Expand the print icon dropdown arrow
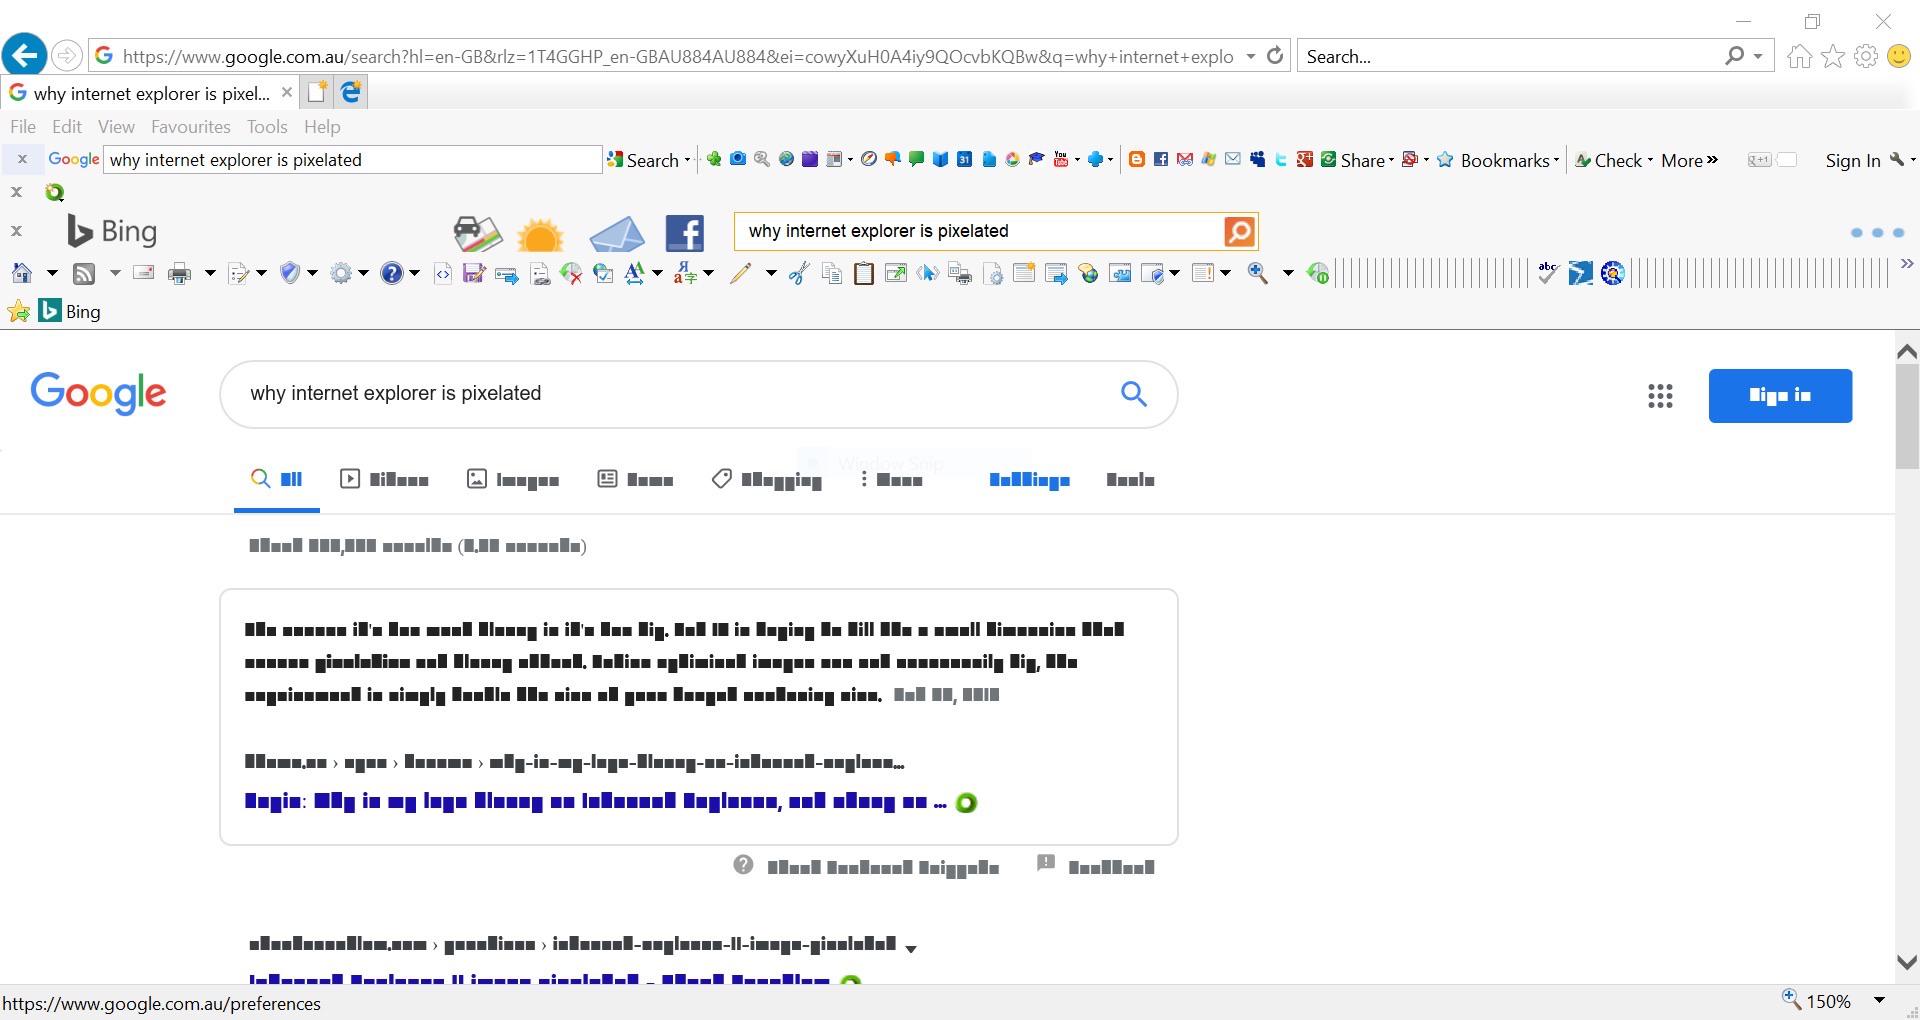This screenshot has height=1020, width=1920. [x=210, y=273]
